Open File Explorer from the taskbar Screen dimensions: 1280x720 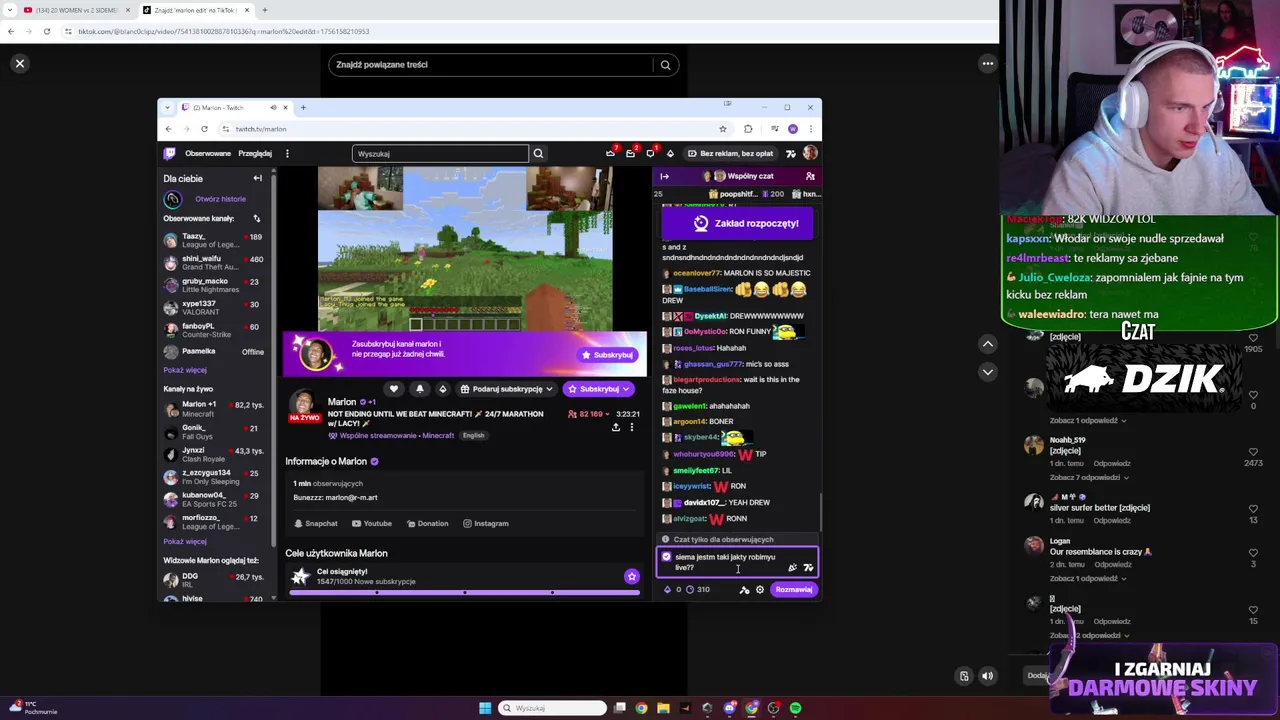tap(663, 708)
